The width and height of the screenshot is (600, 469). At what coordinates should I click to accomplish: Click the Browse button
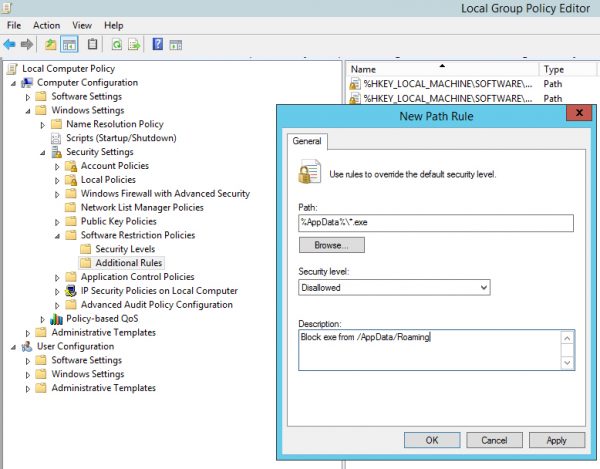[x=331, y=245]
